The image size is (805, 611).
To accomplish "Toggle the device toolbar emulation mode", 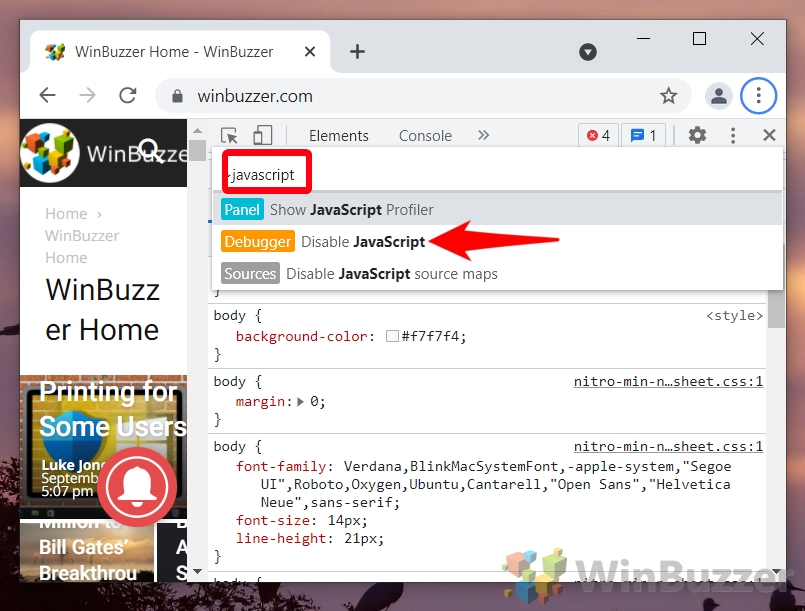I will point(263,134).
